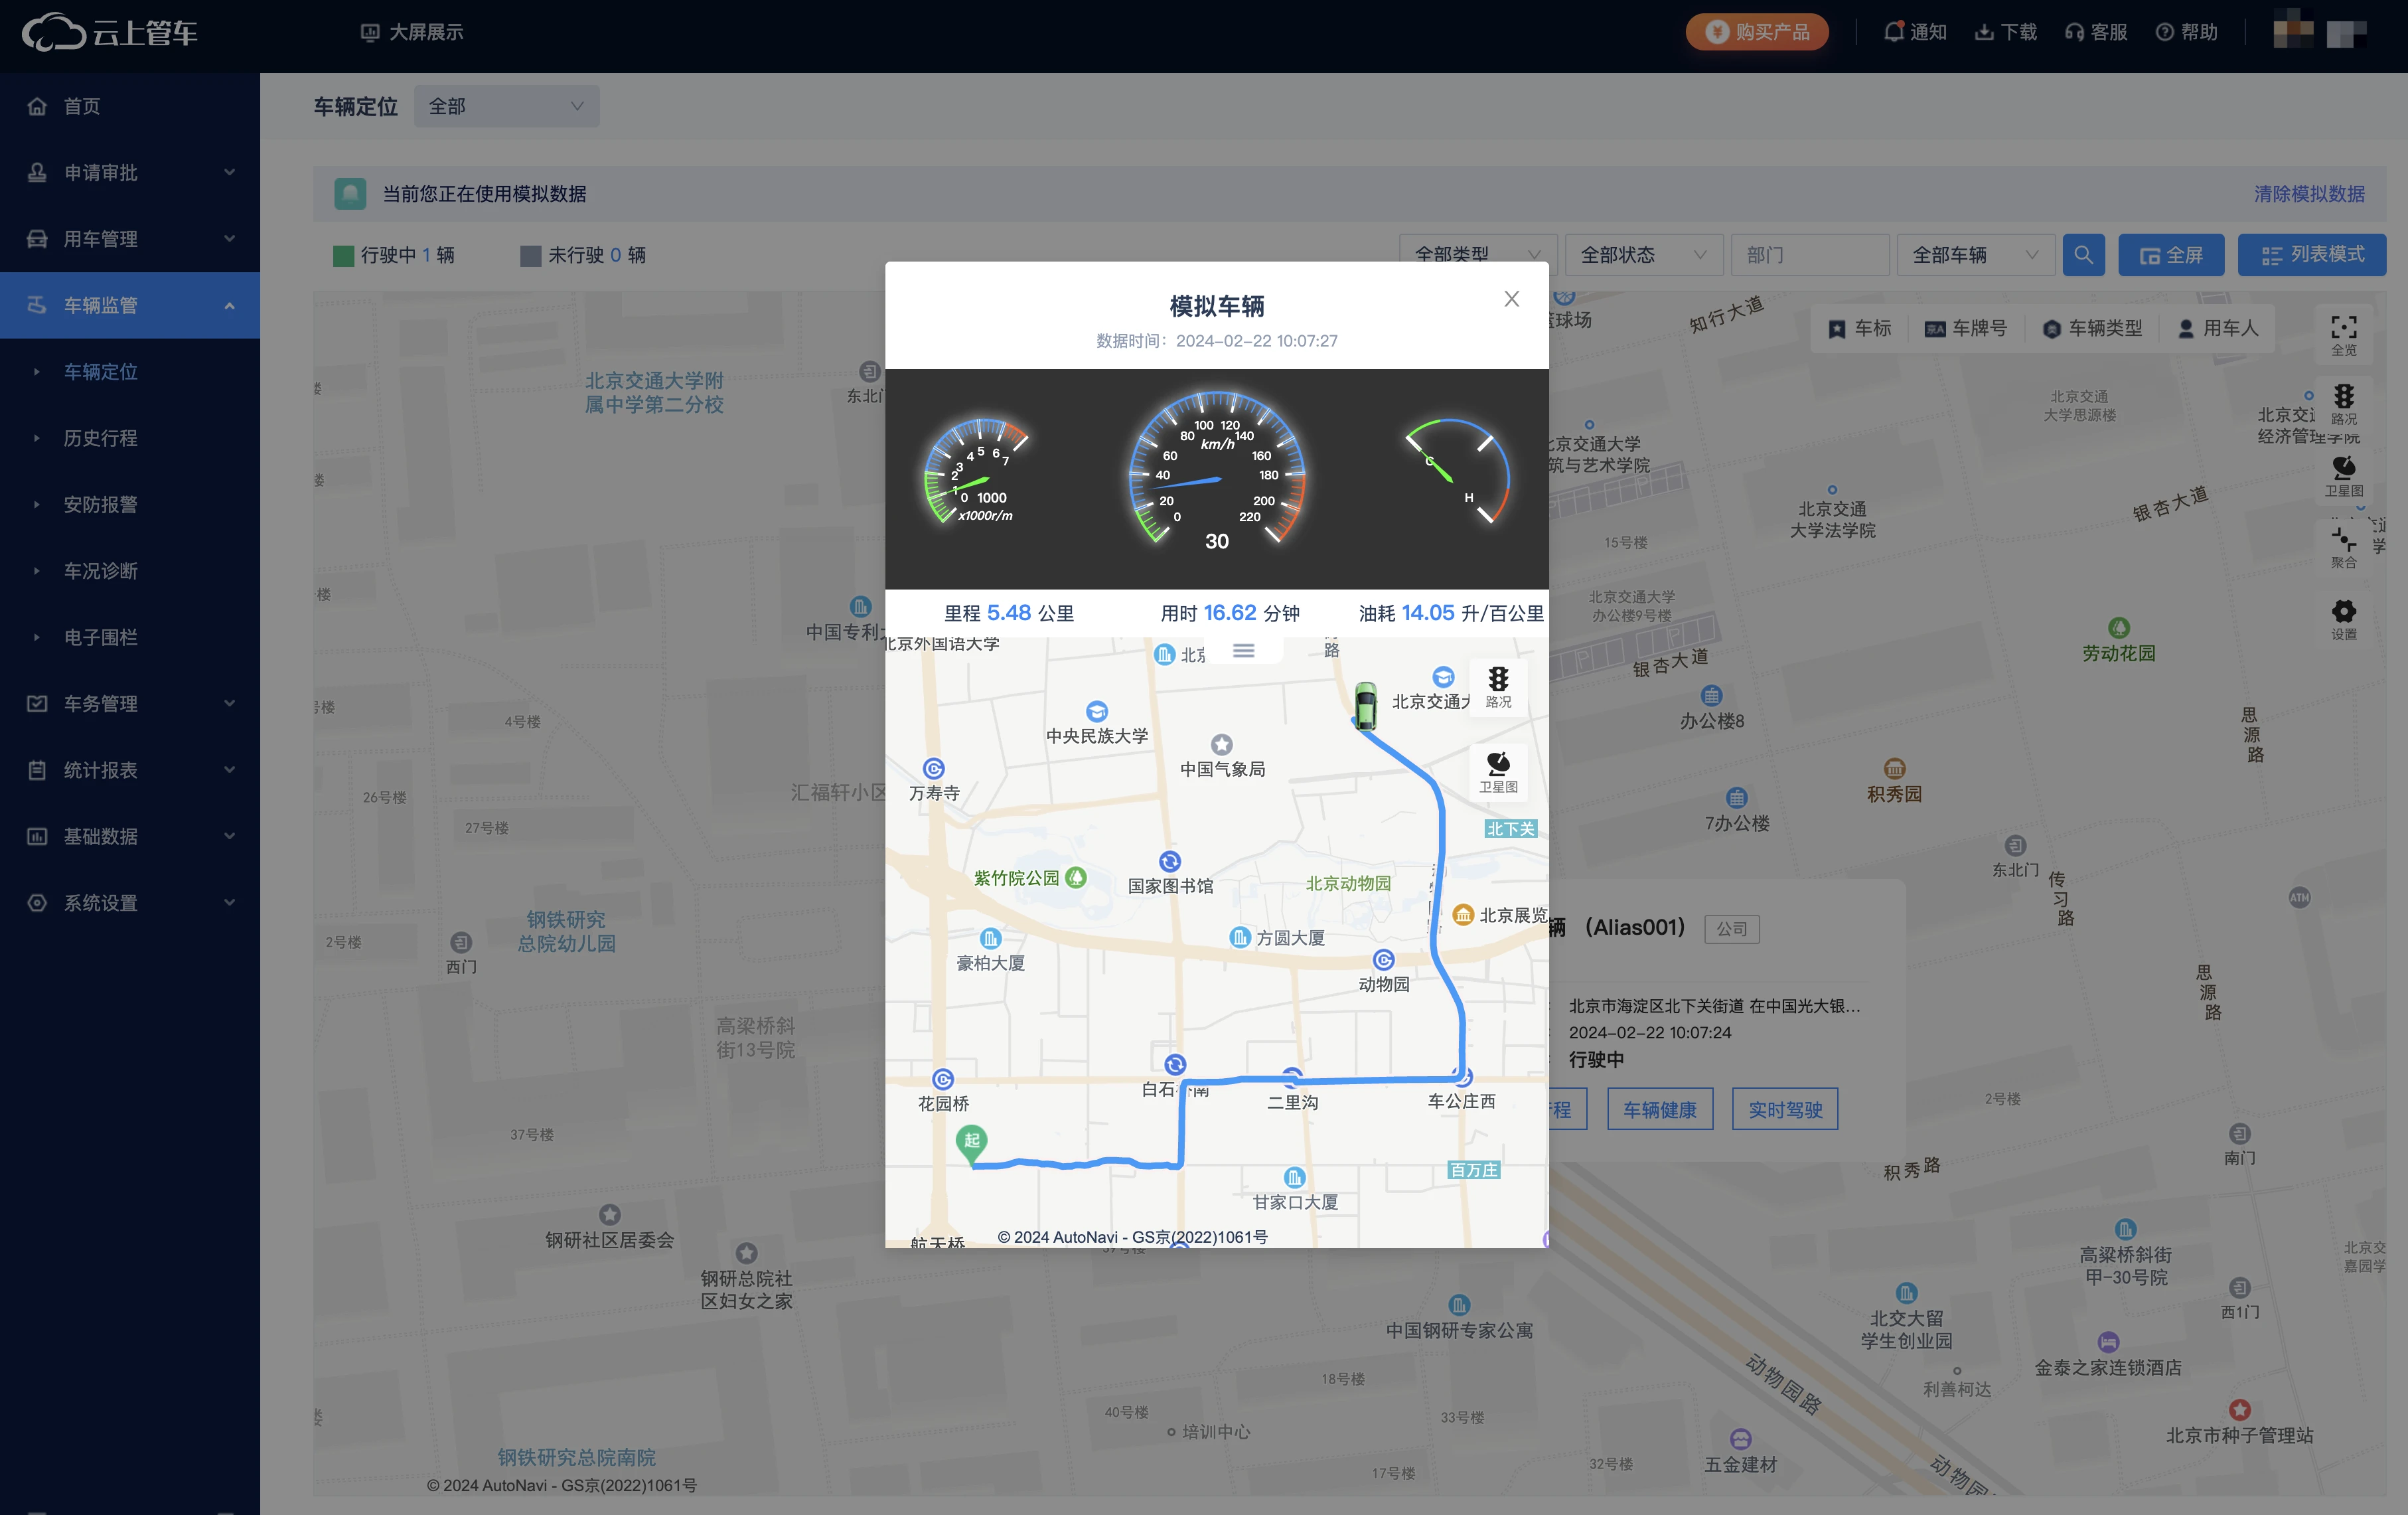Open 客服 customer service headset
Image resolution: width=2408 pixels, height=1515 pixels.
2096,32
